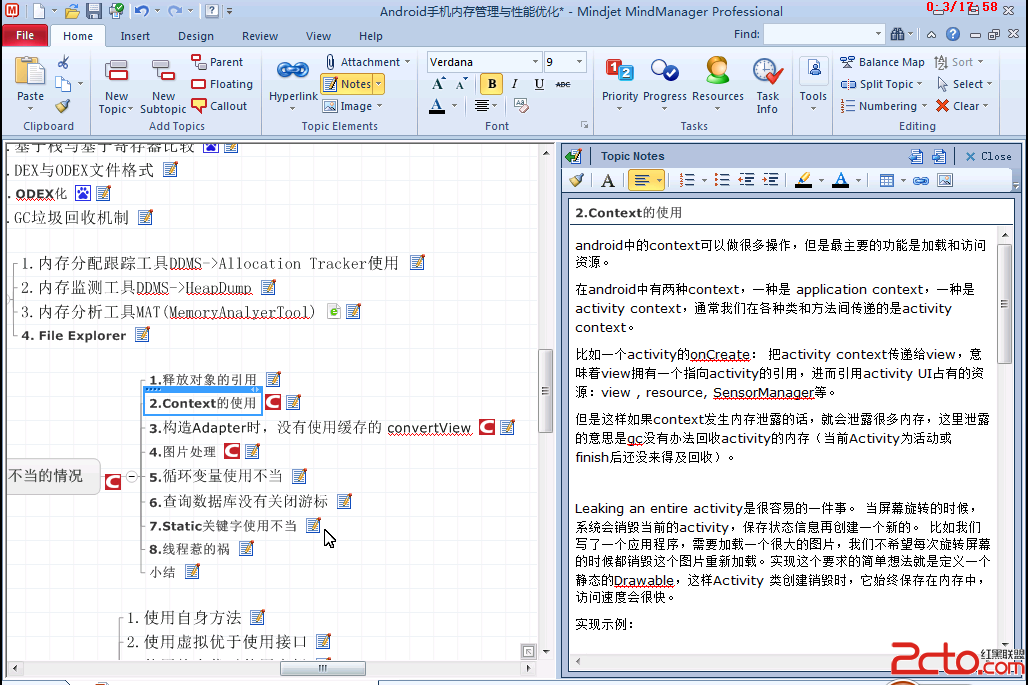
Task: Click the Shrink Font icon
Action: click(462, 84)
